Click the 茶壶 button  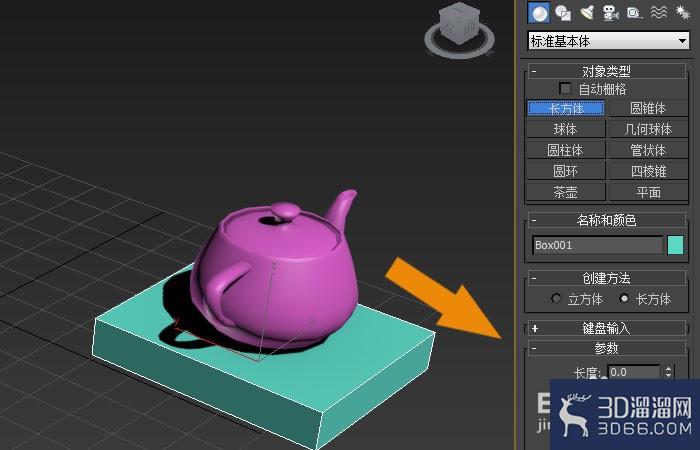[x=566, y=192]
